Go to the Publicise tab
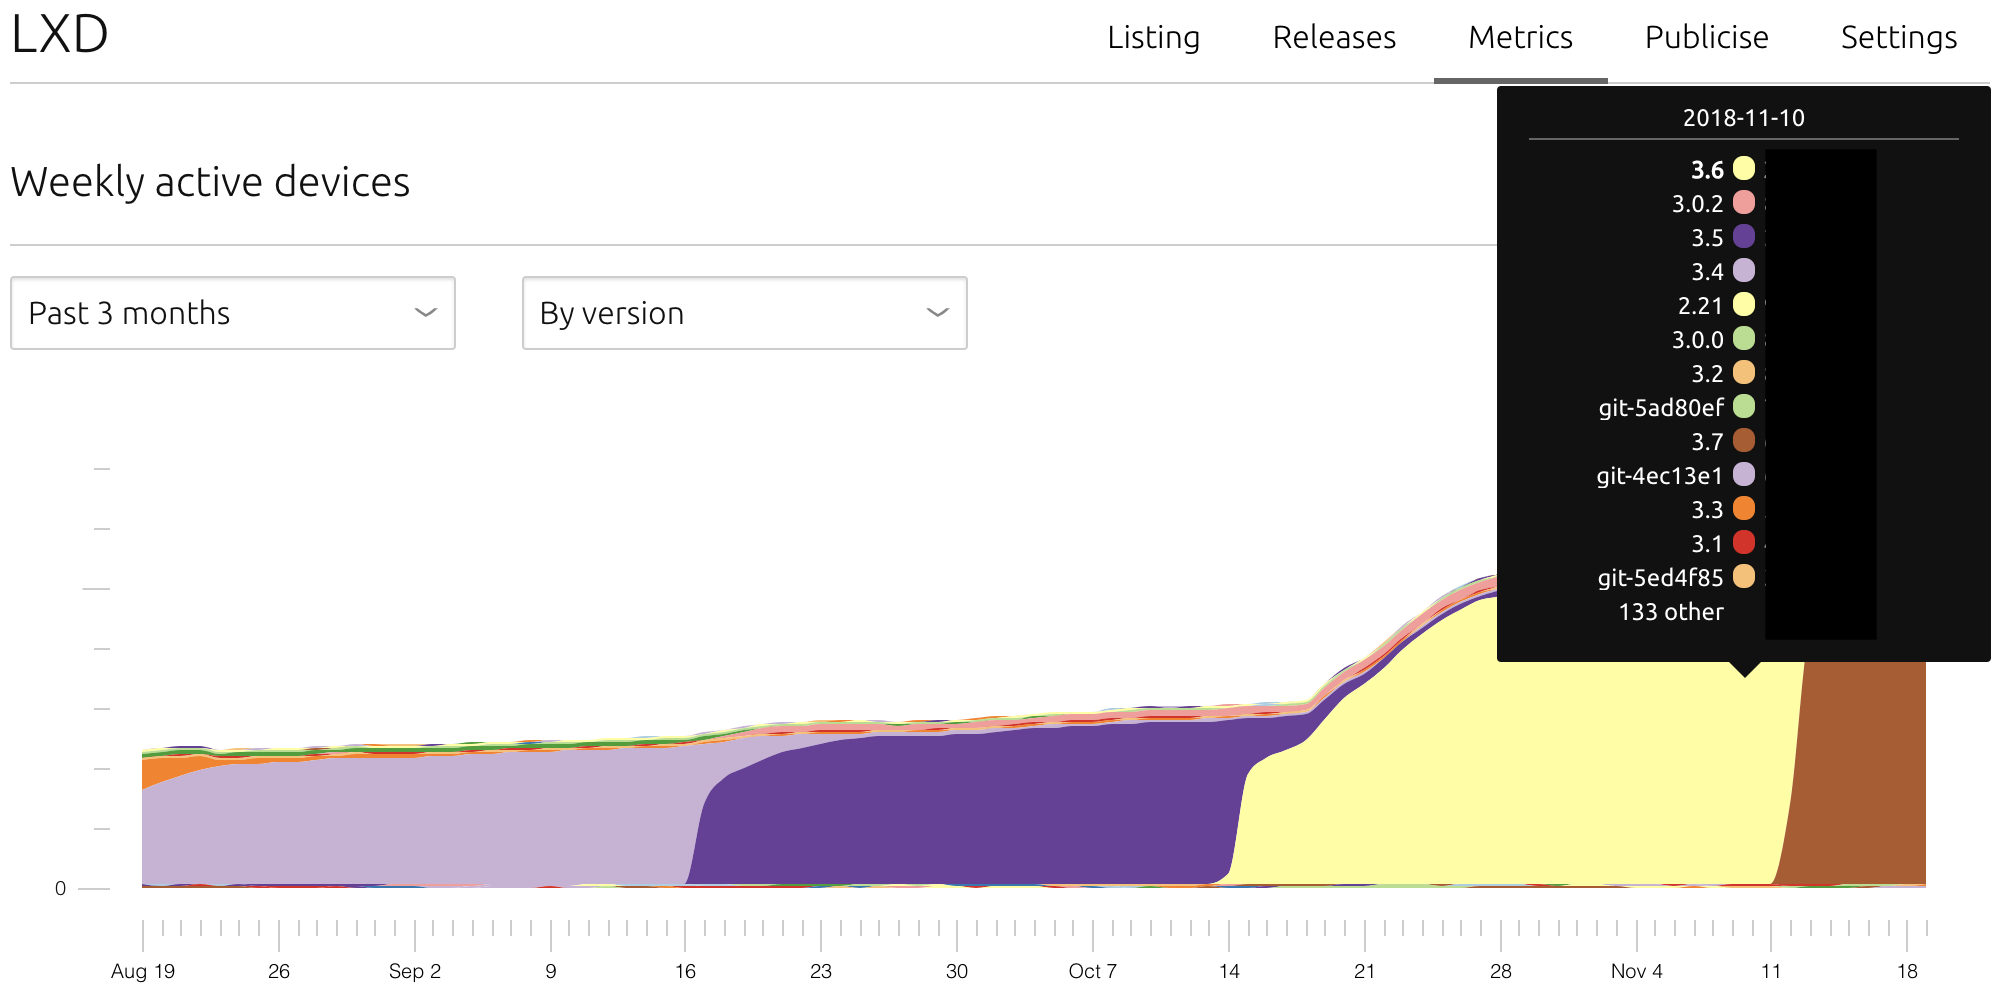Screen dimensions: 2000x1000 coord(1706,38)
